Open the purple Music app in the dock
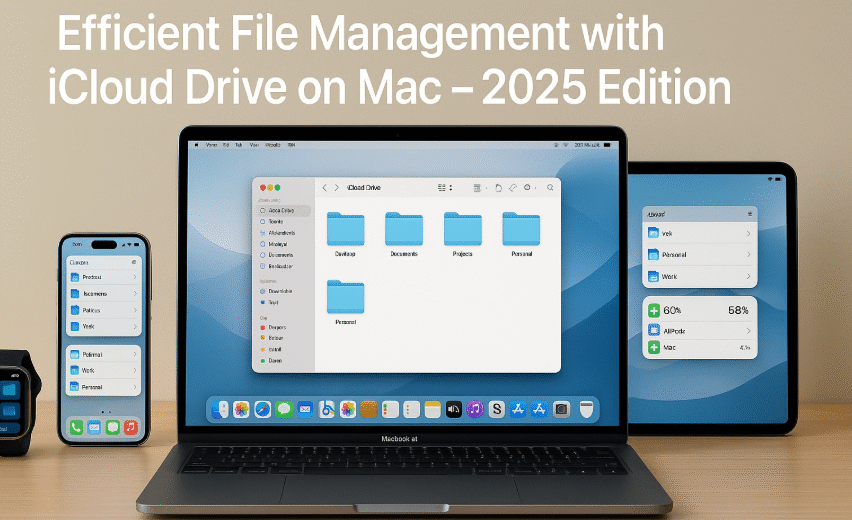The width and height of the screenshot is (852, 520). pos(475,409)
